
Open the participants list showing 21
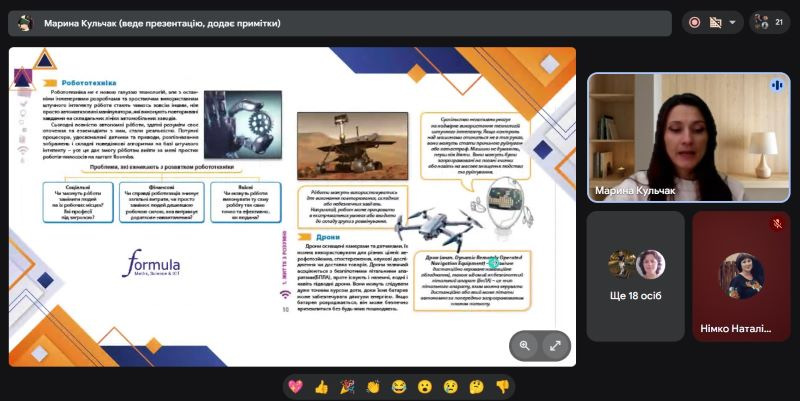[x=770, y=22]
